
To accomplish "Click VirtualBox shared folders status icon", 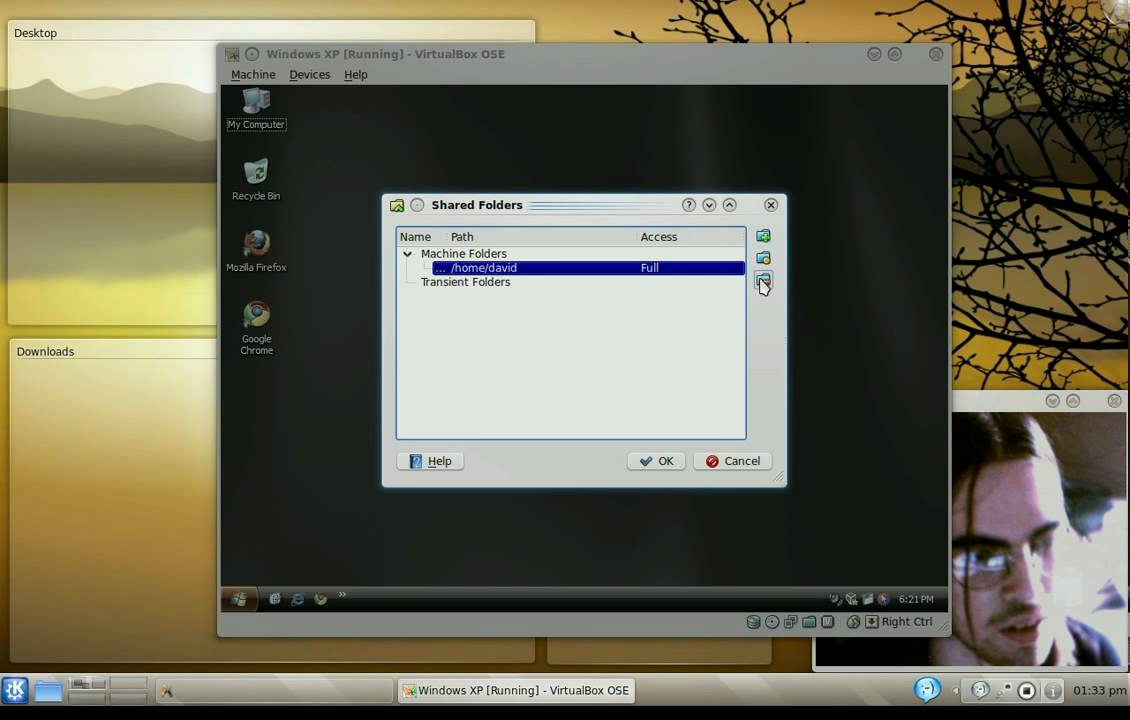I will [x=809, y=621].
